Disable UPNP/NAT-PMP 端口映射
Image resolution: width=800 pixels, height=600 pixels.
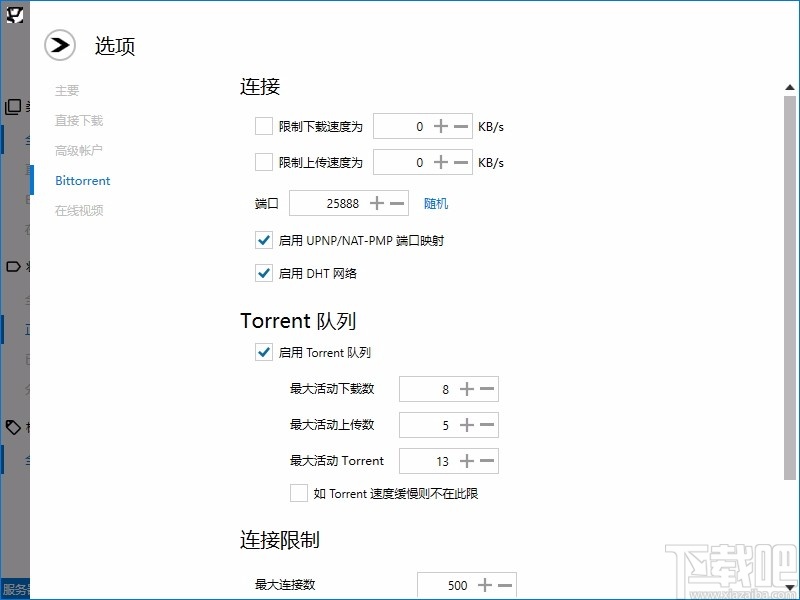[x=264, y=240]
